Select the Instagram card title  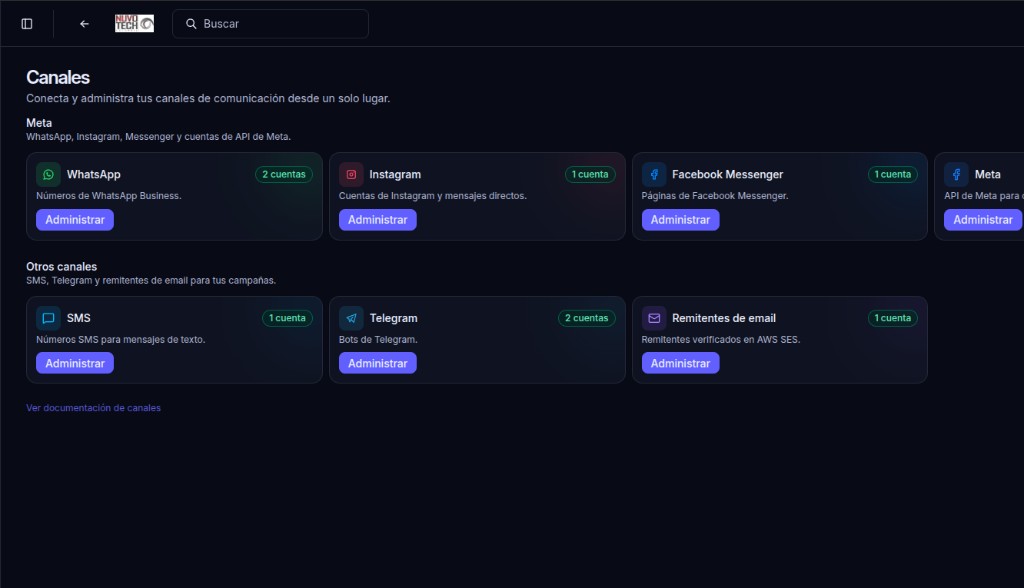coord(395,174)
